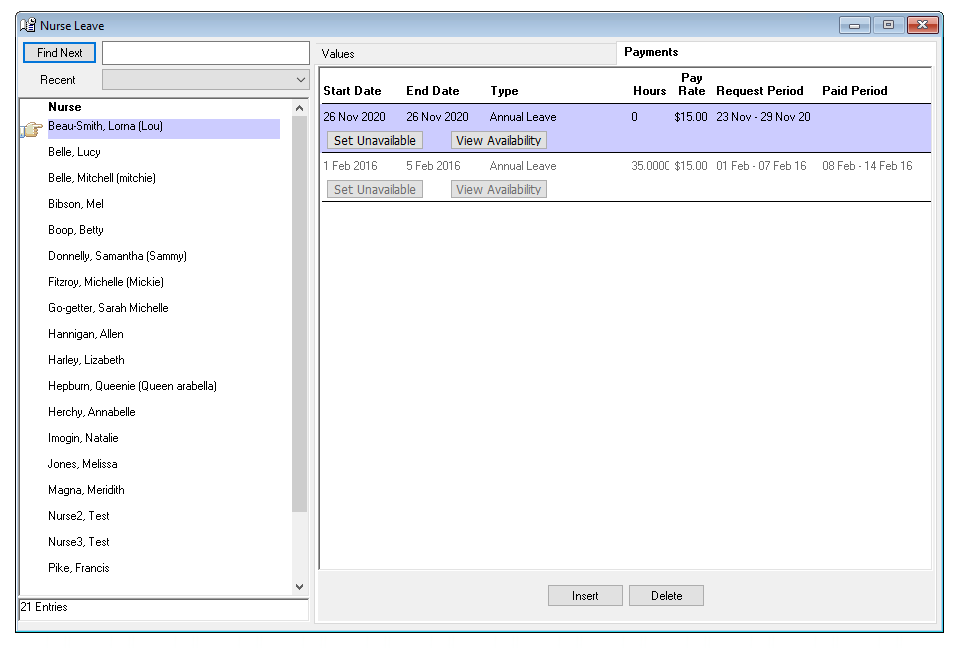Click nurse list scroll down arrow

click(299, 586)
